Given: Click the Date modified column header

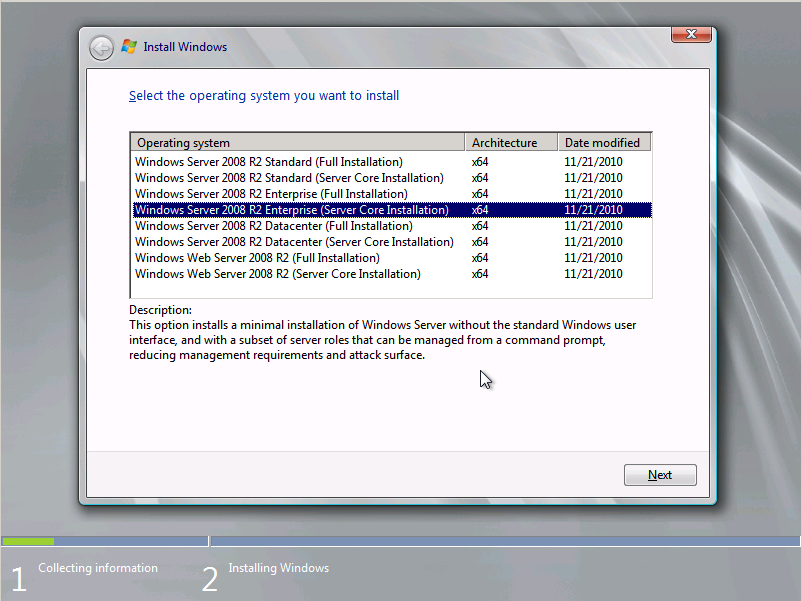Looking at the screenshot, I should point(604,143).
